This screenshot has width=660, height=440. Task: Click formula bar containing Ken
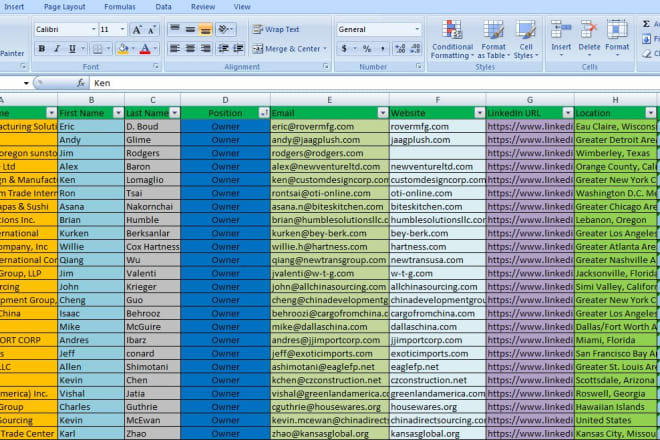tap(374, 83)
